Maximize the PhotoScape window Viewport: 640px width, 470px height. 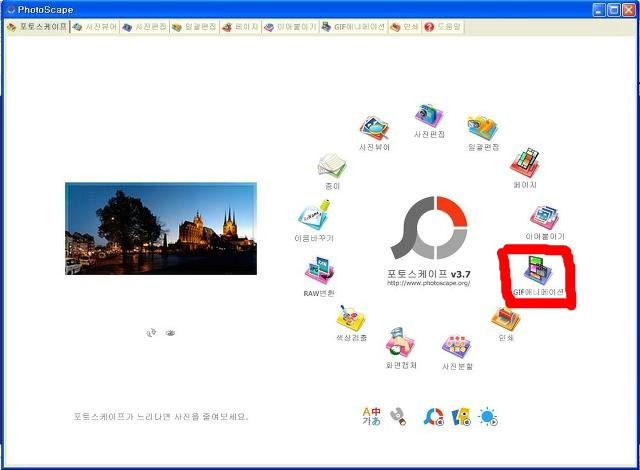tap(613, 10)
